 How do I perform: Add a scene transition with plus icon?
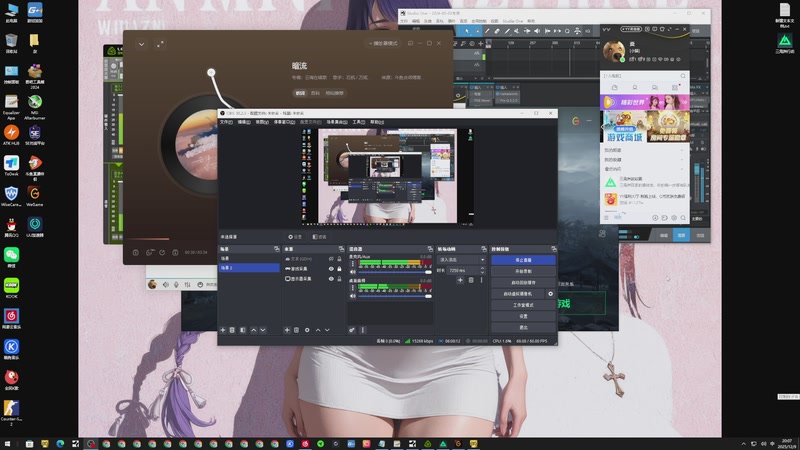[x=460, y=280]
